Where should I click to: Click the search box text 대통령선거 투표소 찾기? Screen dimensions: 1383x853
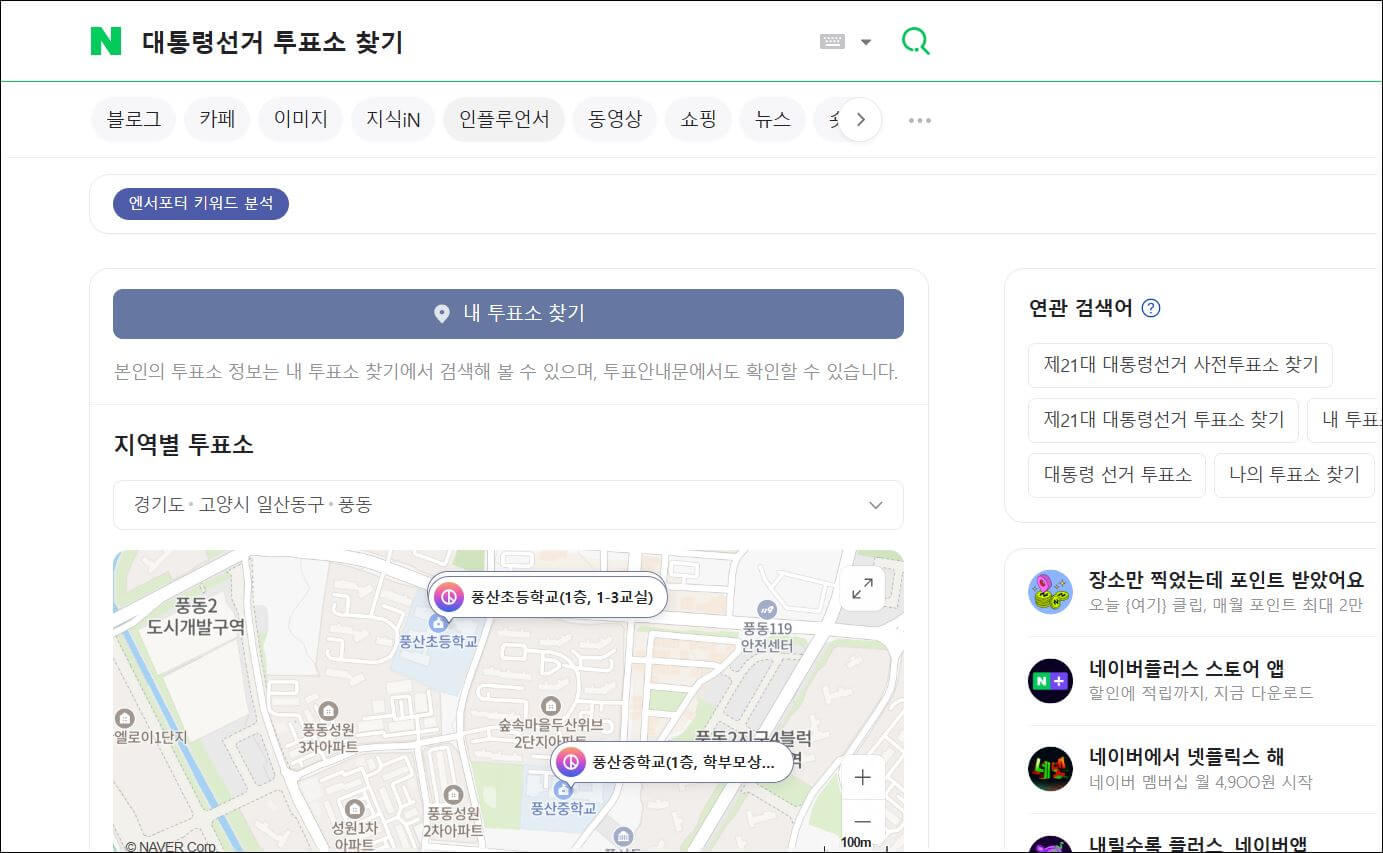[x=272, y=42]
